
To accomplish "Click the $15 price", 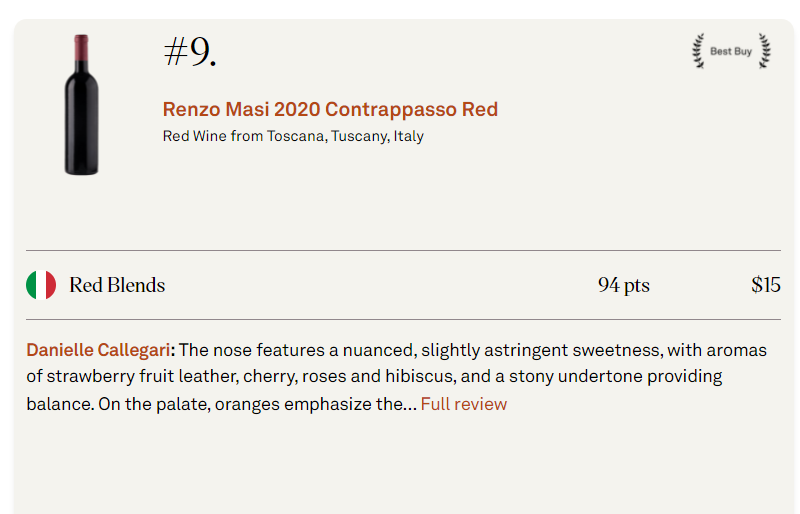I will click(765, 285).
